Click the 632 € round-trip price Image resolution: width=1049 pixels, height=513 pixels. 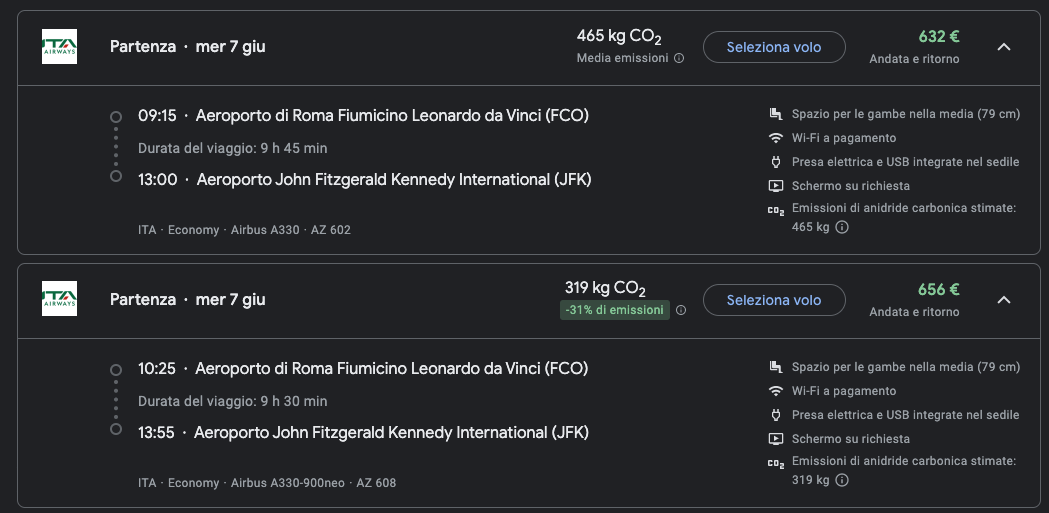pyautogui.click(x=939, y=37)
